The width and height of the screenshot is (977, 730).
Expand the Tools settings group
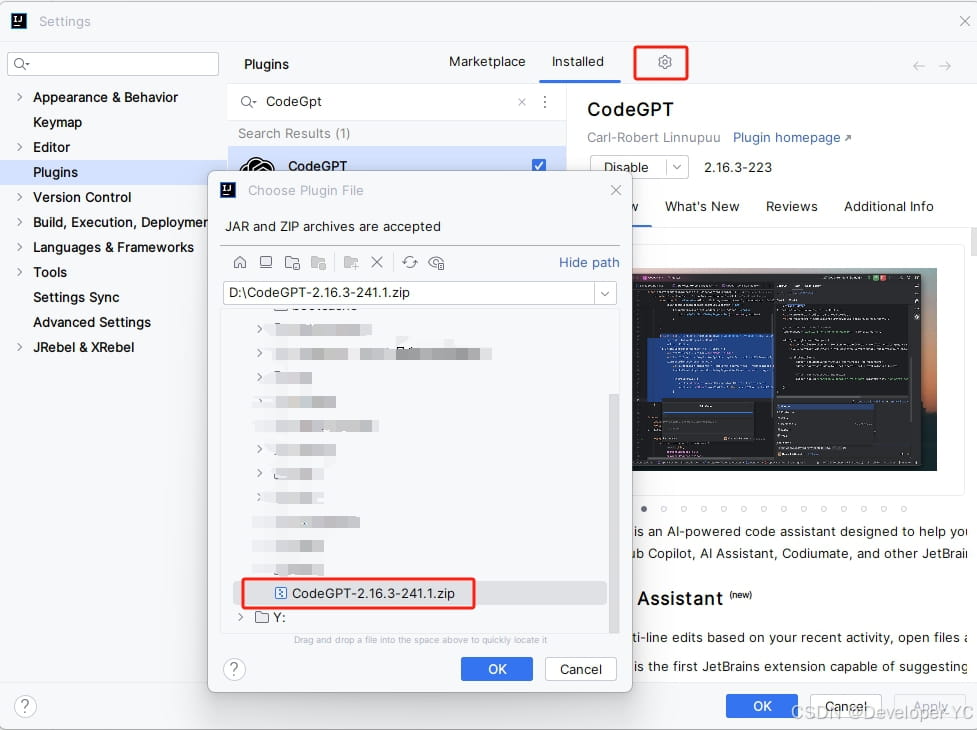(x=19, y=272)
